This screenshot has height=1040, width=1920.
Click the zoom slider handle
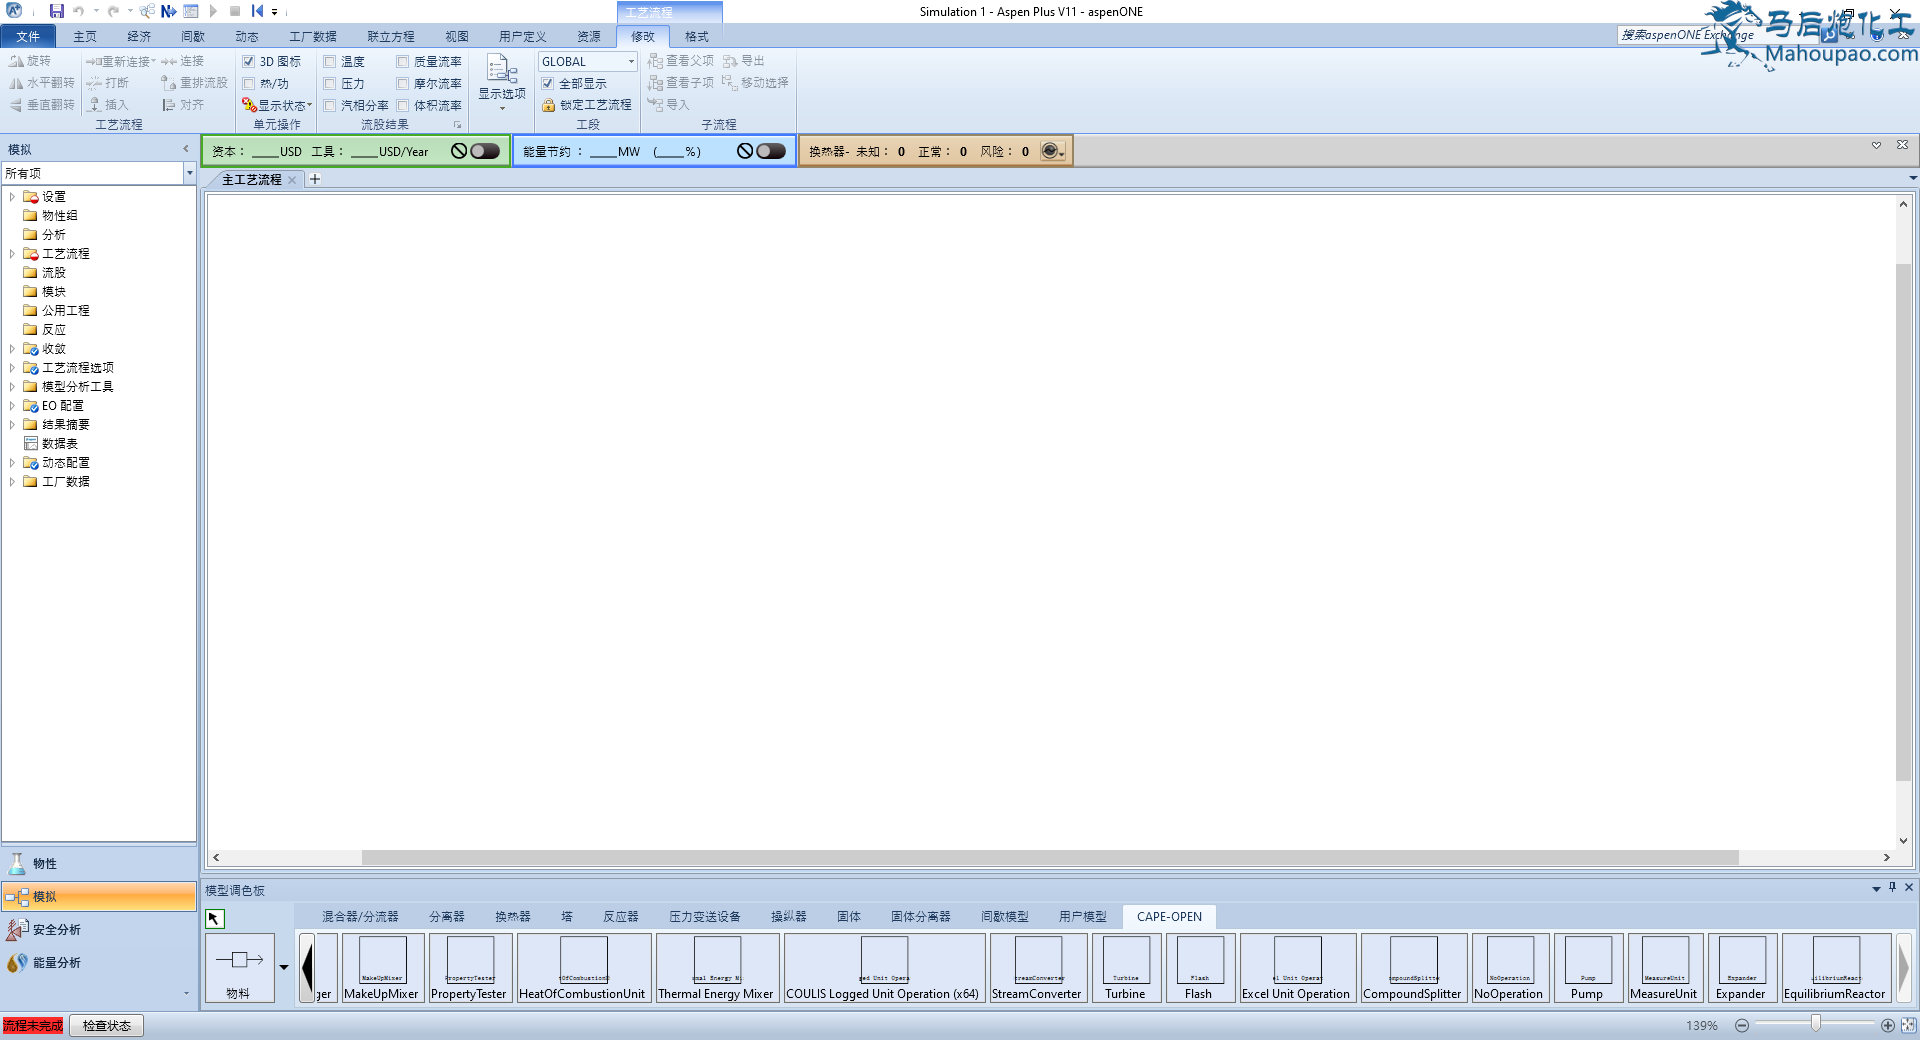click(x=1816, y=1024)
